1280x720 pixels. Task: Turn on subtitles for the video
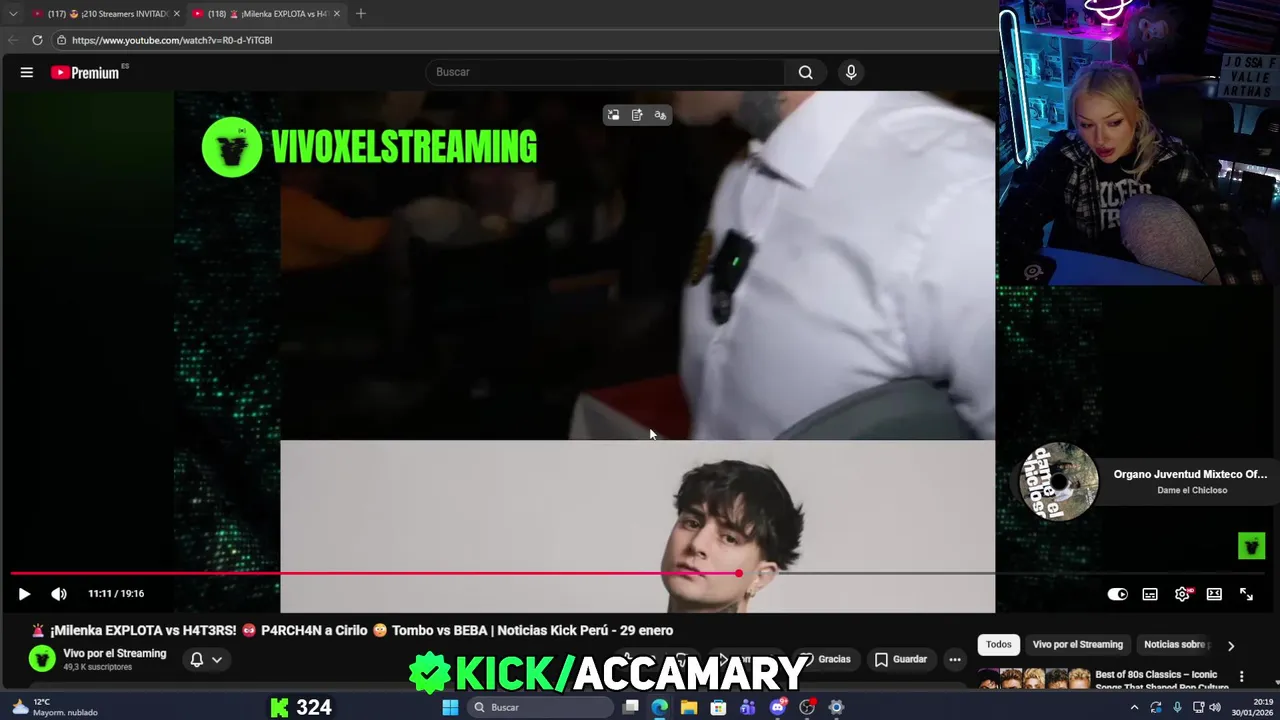1150,594
